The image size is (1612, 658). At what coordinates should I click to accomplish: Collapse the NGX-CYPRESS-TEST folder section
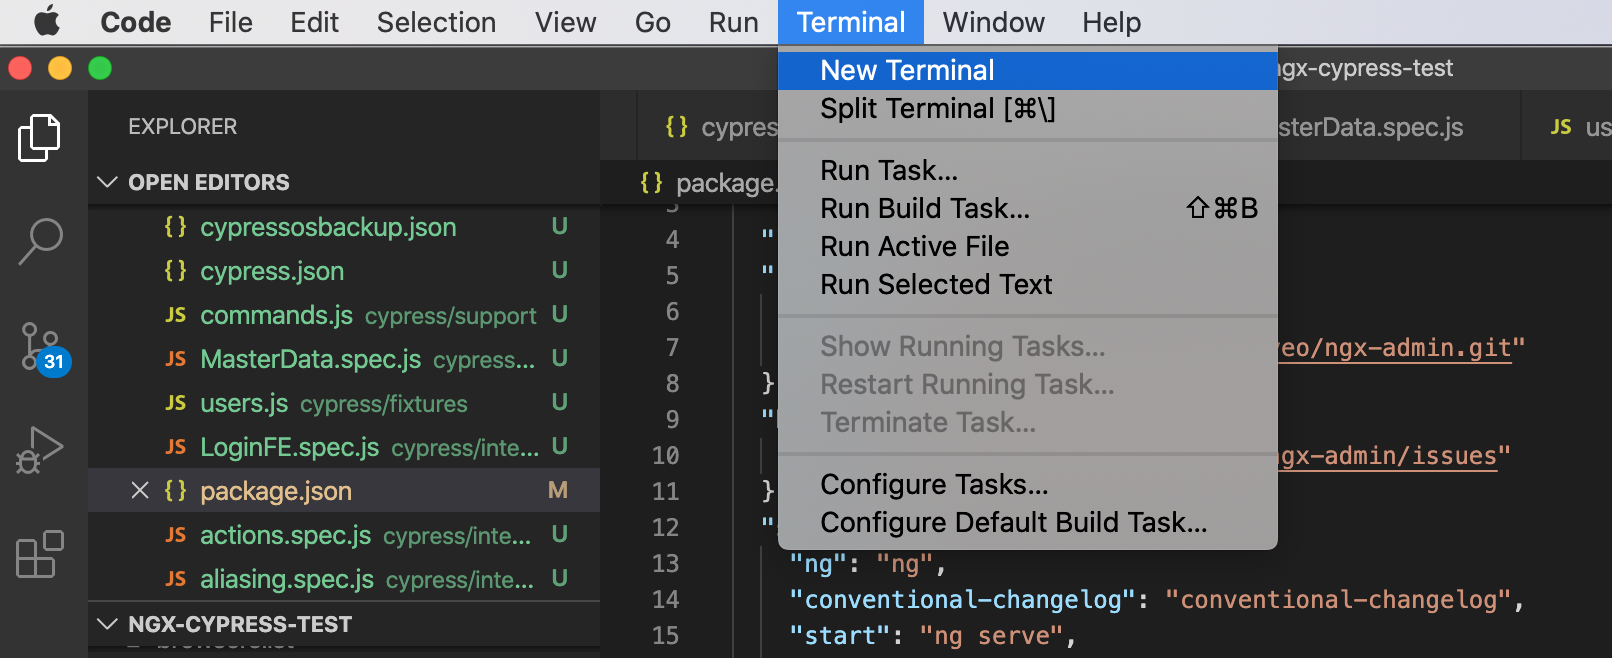[x=107, y=624]
